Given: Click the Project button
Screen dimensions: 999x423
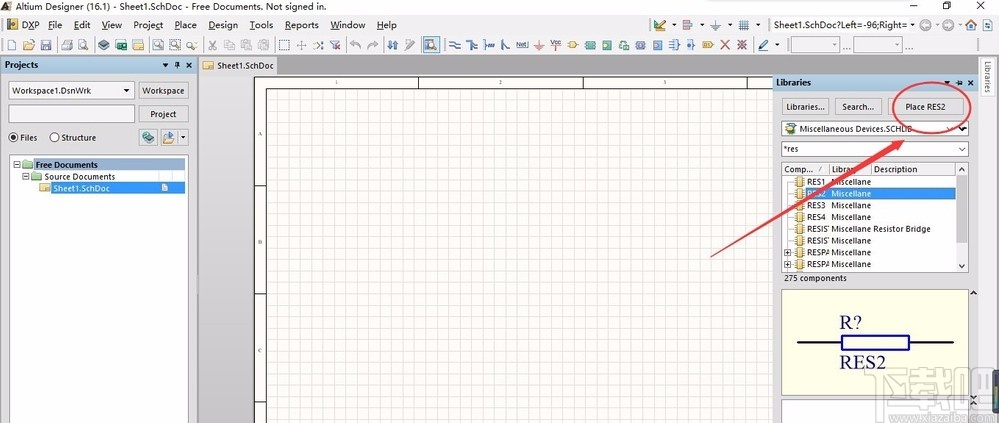Looking at the screenshot, I should coord(163,114).
